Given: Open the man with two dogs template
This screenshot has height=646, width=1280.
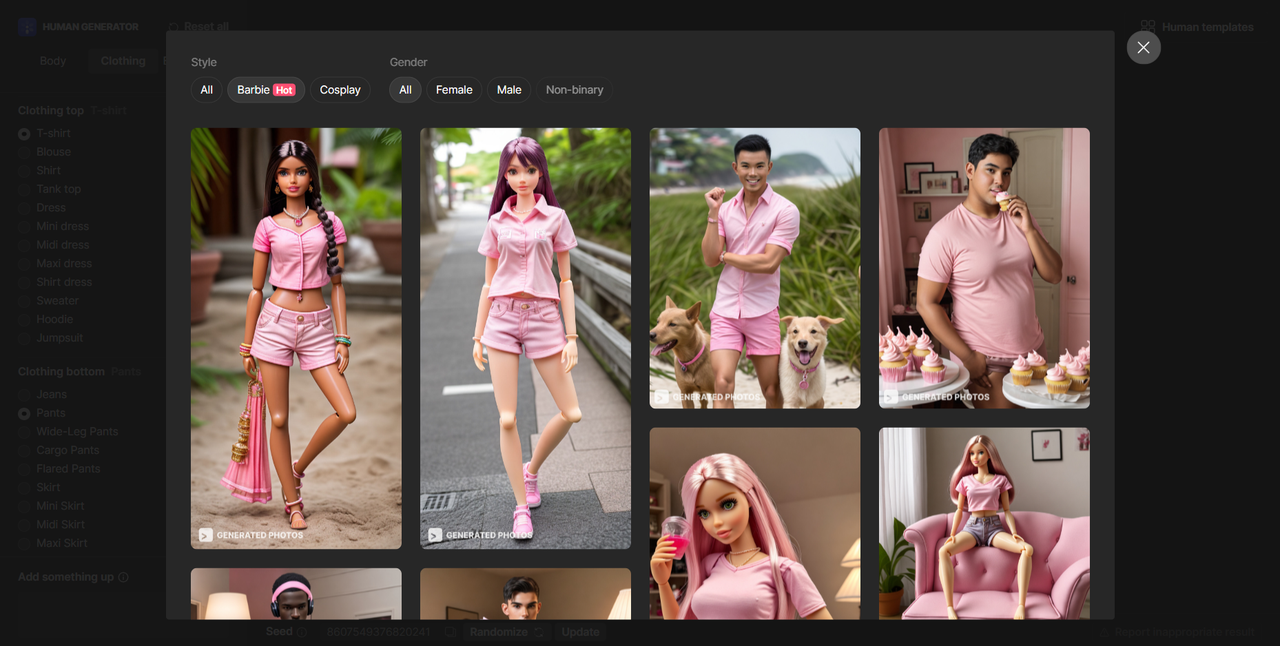Looking at the screenshot, I should 755,268.
